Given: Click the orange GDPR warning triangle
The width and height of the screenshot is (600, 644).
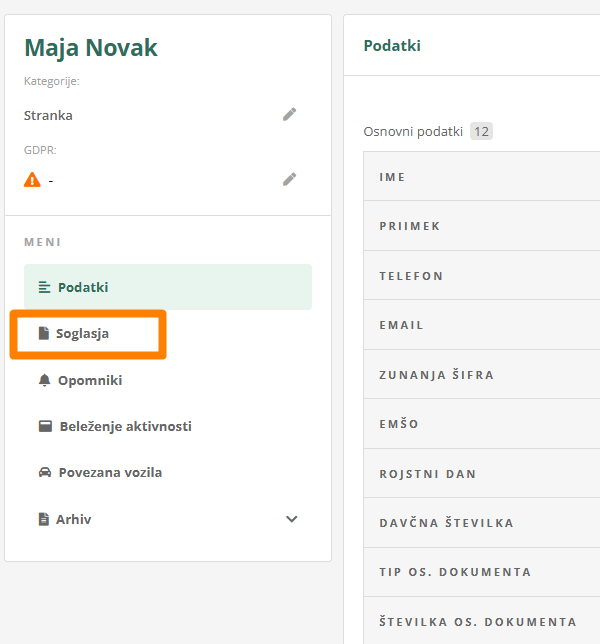Looking at the screenshot, I should click(x=33, y=180).
